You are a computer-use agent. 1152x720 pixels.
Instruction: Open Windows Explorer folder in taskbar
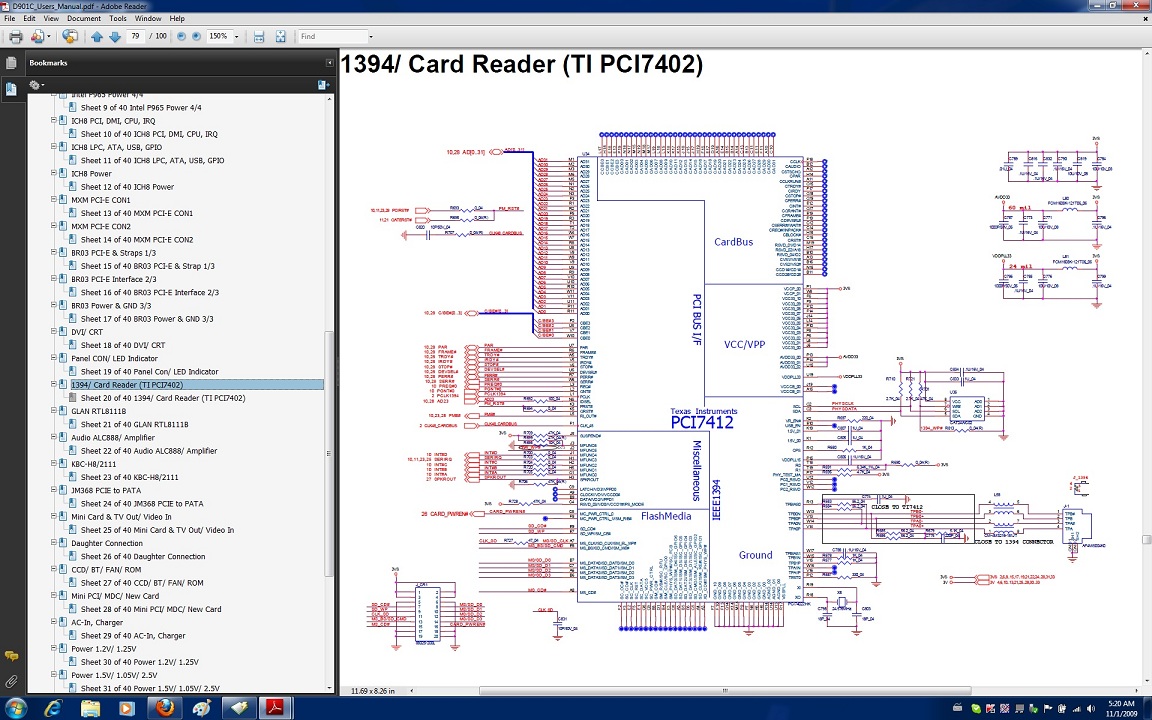pos(90,708)
